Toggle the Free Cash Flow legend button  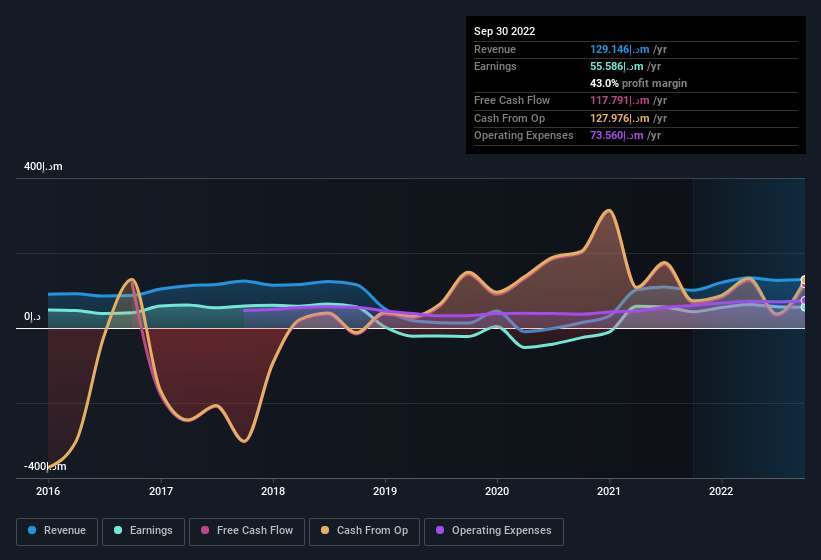tap(247, 531)
